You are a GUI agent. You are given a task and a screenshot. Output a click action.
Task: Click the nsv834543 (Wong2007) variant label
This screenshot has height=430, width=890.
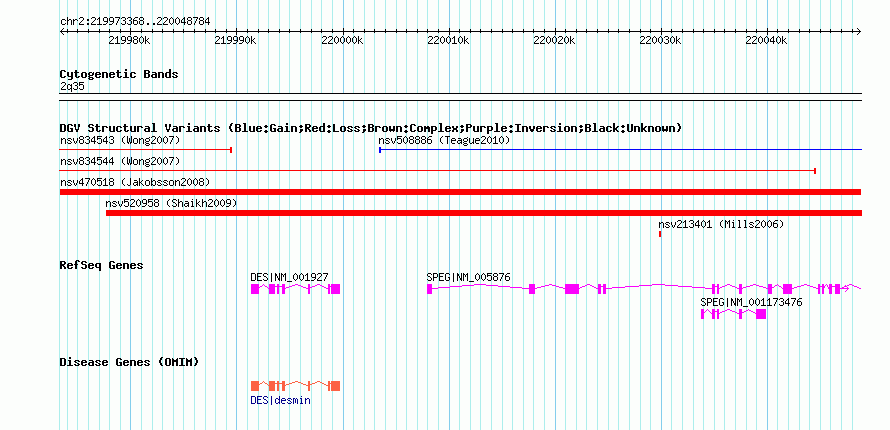[x=120, y=140]
